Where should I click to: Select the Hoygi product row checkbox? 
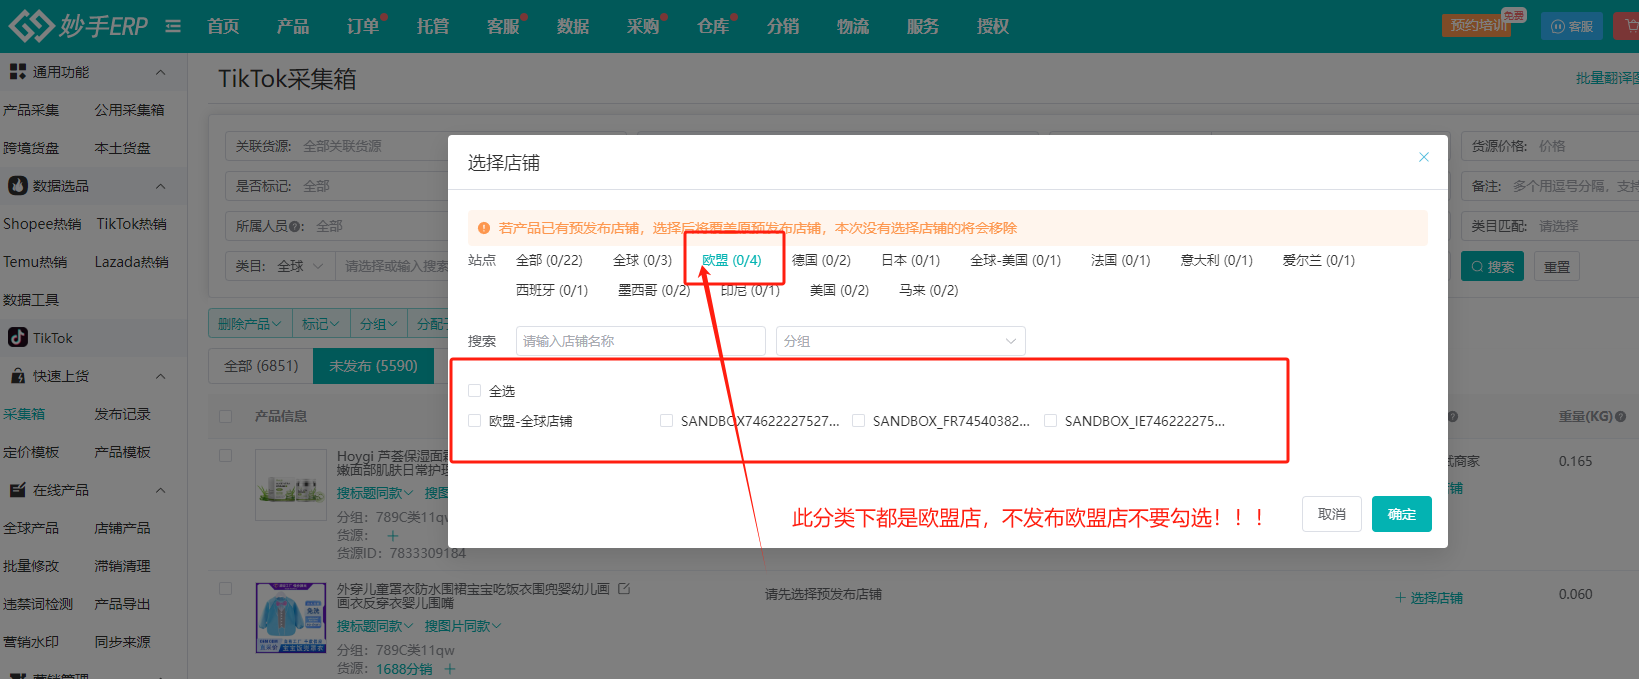(225, 456)
